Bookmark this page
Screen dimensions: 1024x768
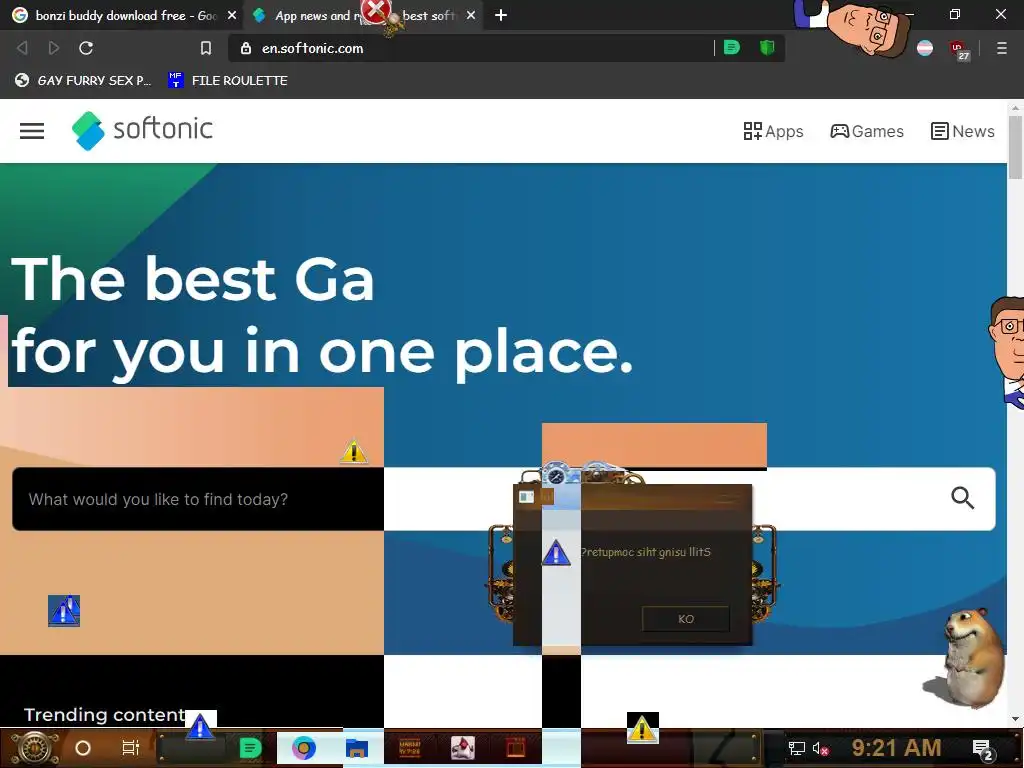206,48
